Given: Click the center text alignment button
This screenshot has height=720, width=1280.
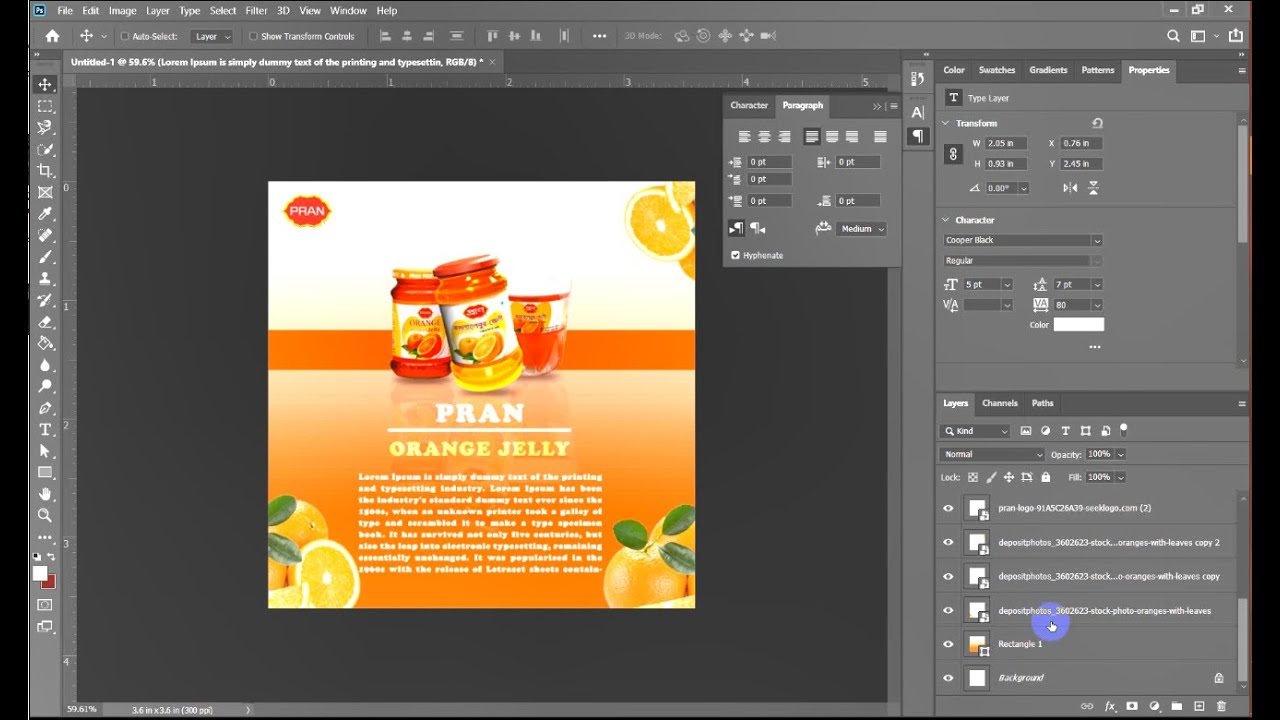Looking at the screenshot, I should click(764, 137).
